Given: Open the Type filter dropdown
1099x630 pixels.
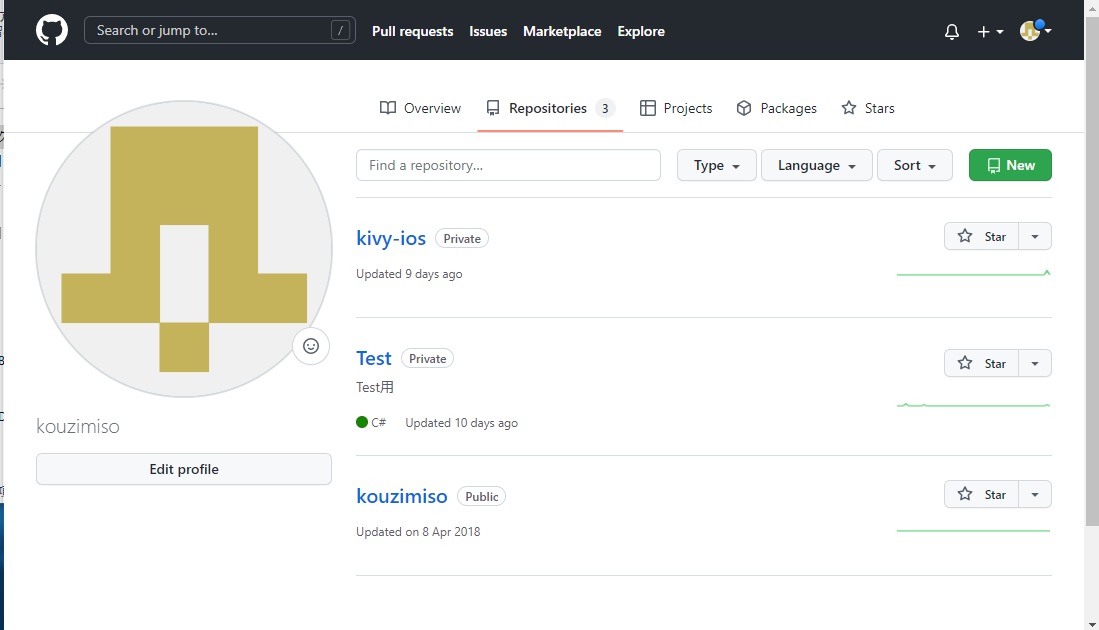Looking at the screenshot, I should (716, 165).
